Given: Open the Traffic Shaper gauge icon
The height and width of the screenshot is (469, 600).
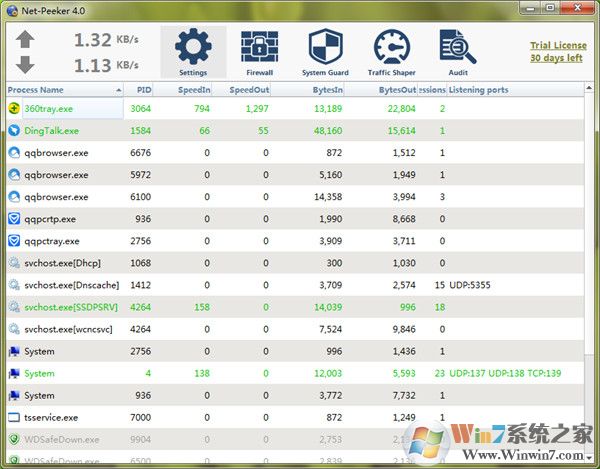Looking at the screenshot, I should click(391, 48).
